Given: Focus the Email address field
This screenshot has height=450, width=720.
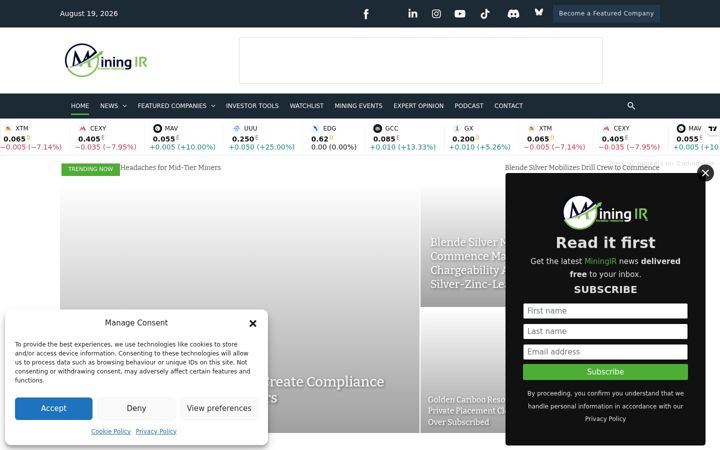Looking at the screenshot, I should 605,352.
